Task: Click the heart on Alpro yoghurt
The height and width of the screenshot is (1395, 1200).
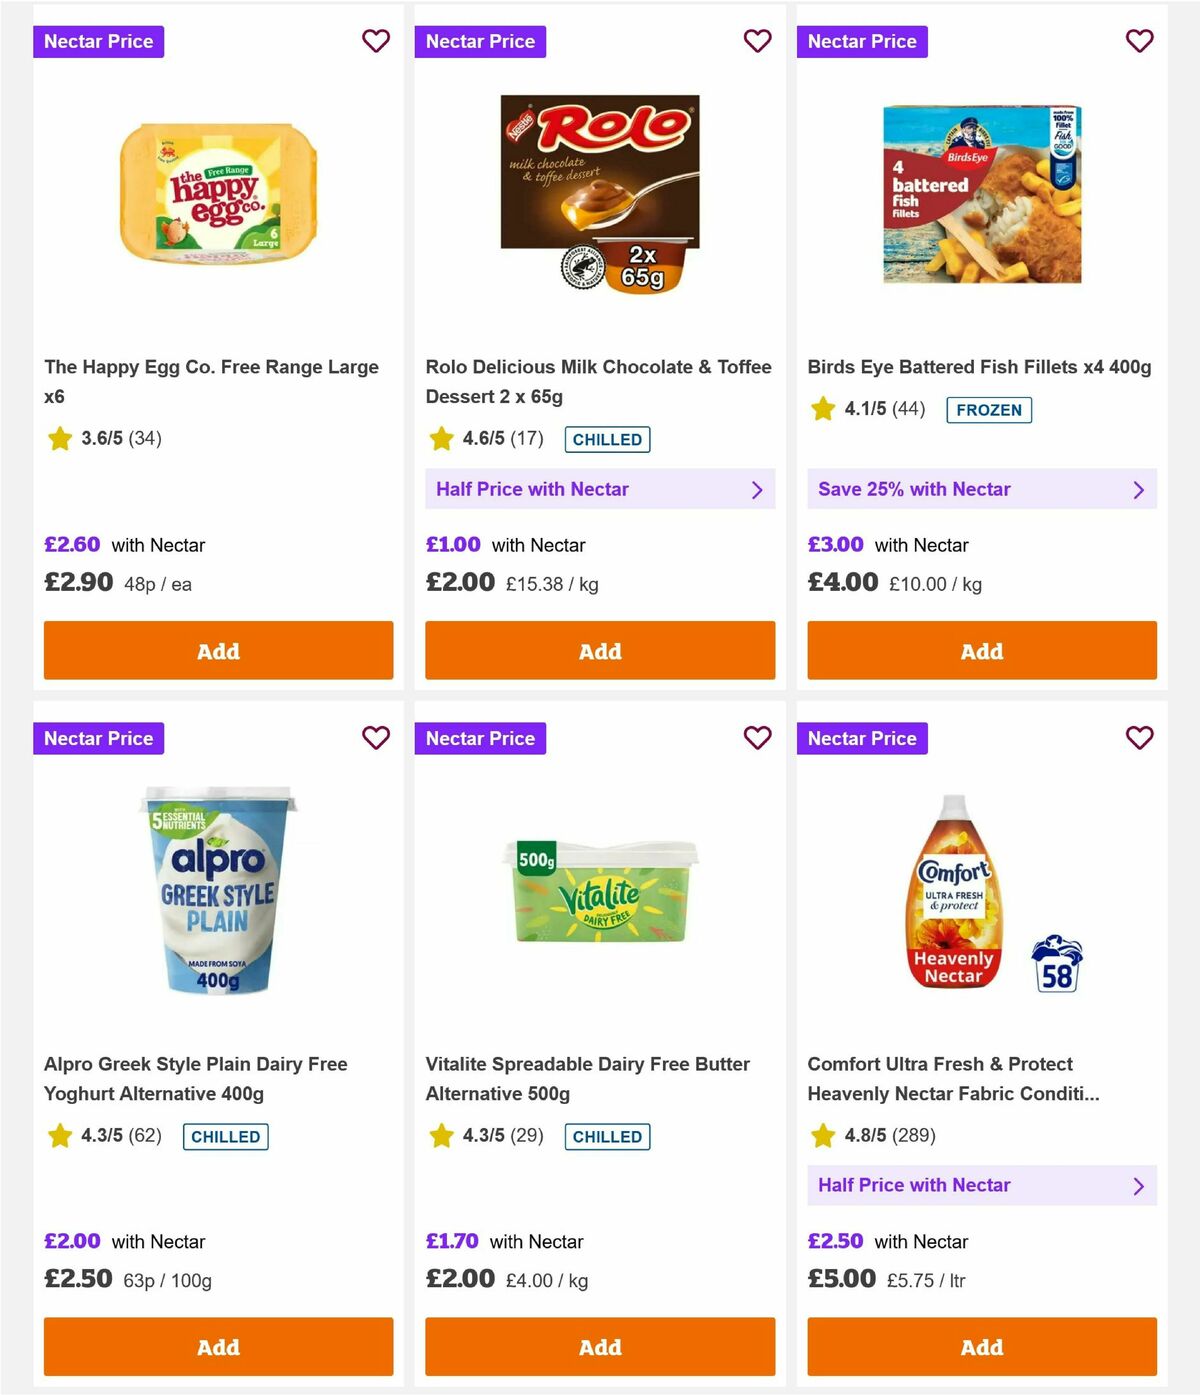Action: point(376,738)
